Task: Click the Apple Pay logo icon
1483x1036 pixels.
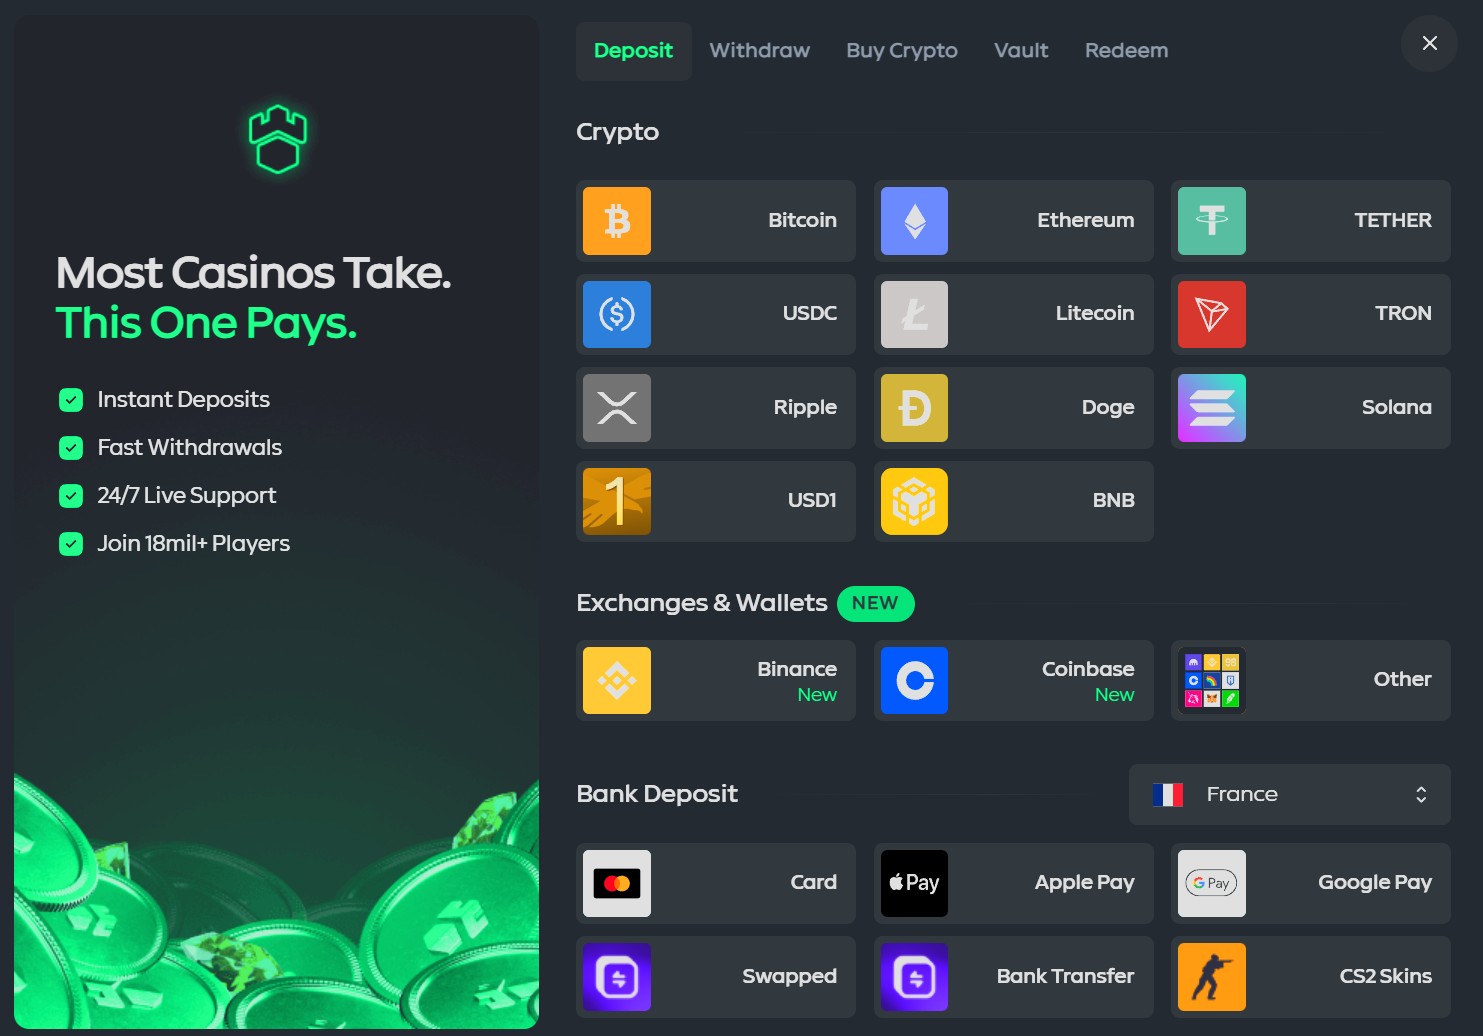Action: [x=914, y=883]
